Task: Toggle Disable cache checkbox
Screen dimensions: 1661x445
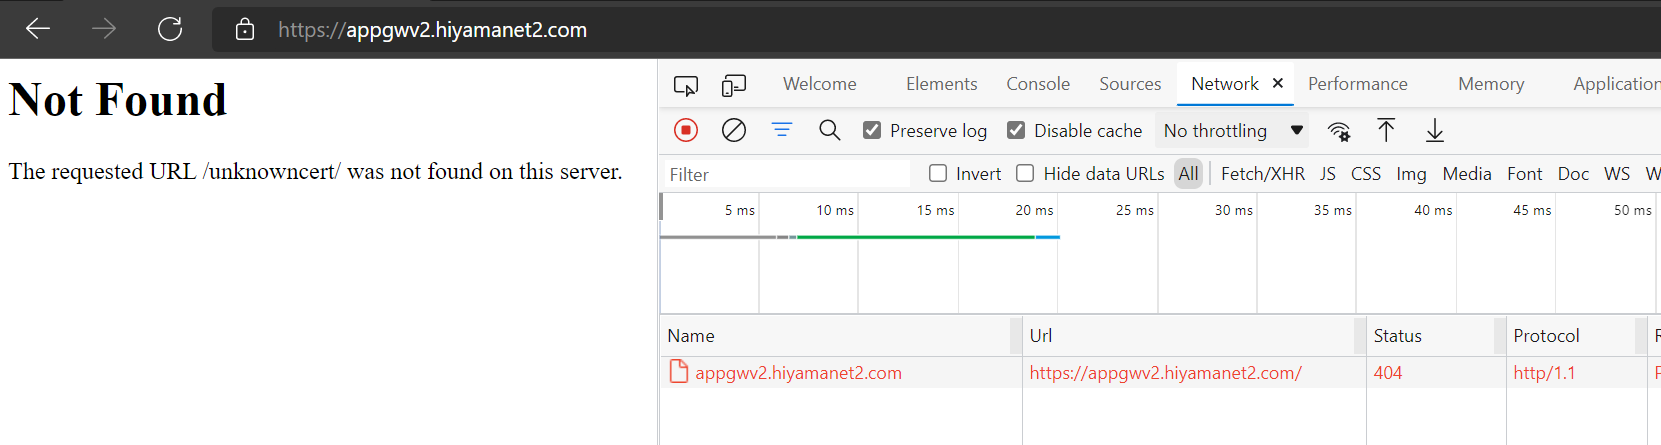Action: coord(1016,130)
